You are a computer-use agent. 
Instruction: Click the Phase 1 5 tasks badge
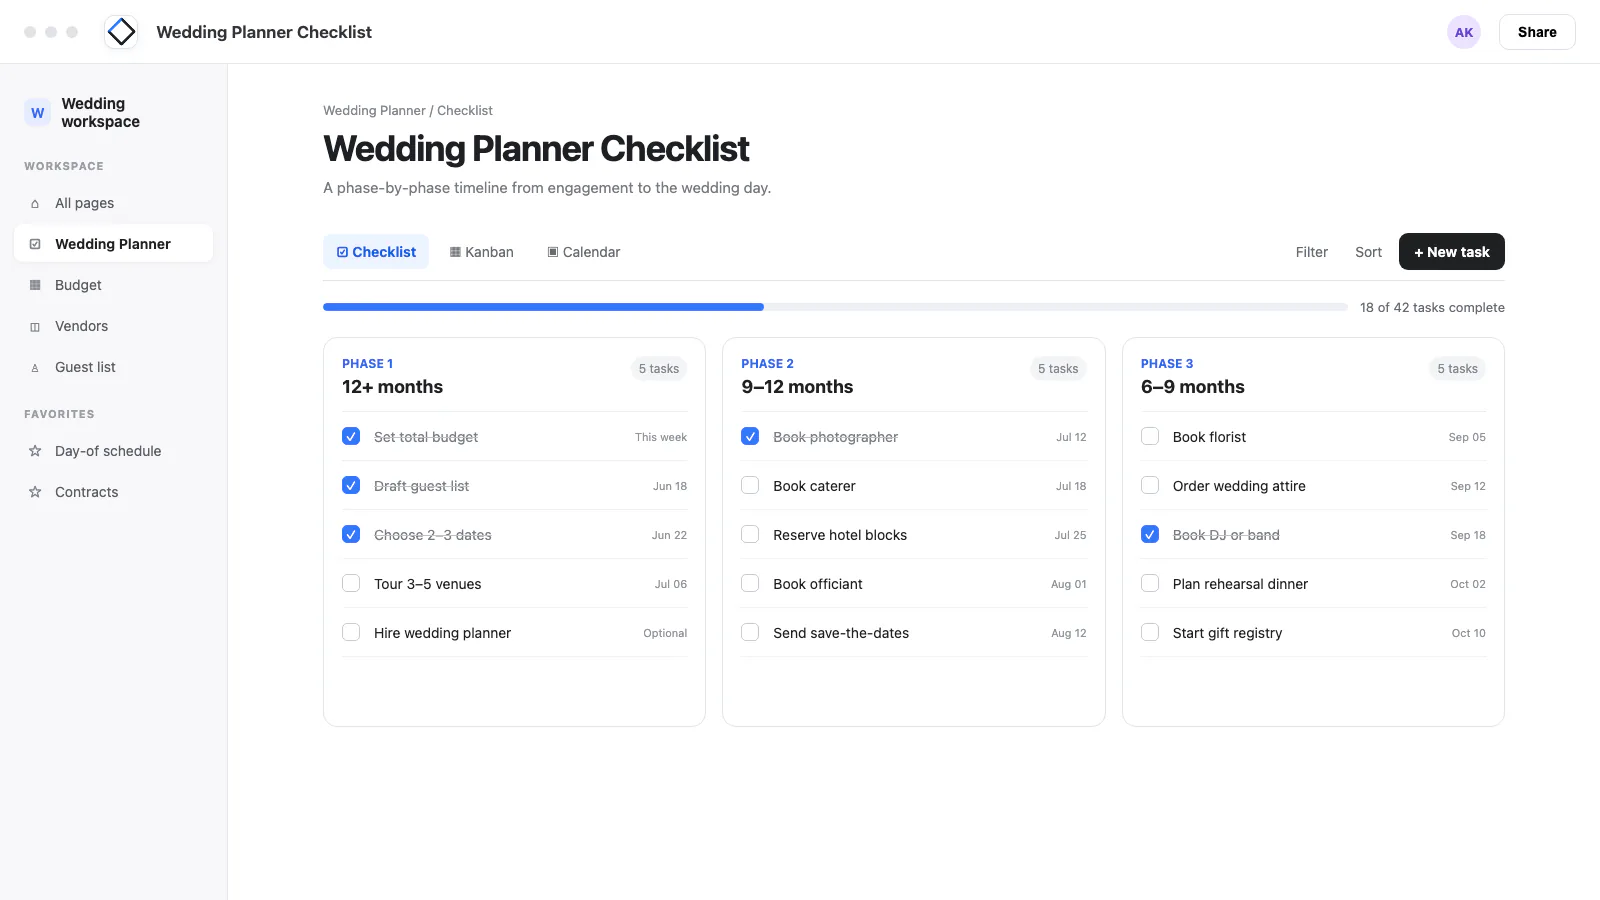[x=659, y=369]
